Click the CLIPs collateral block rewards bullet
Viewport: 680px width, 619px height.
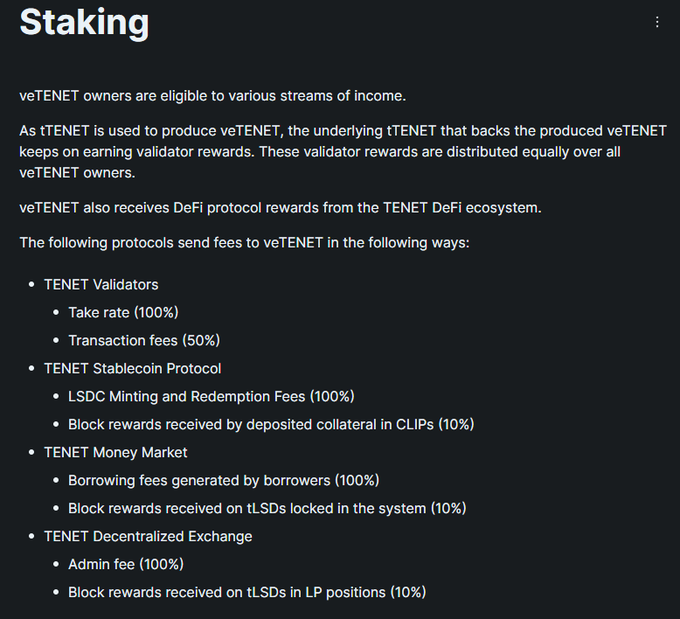(x=271, y=425)
